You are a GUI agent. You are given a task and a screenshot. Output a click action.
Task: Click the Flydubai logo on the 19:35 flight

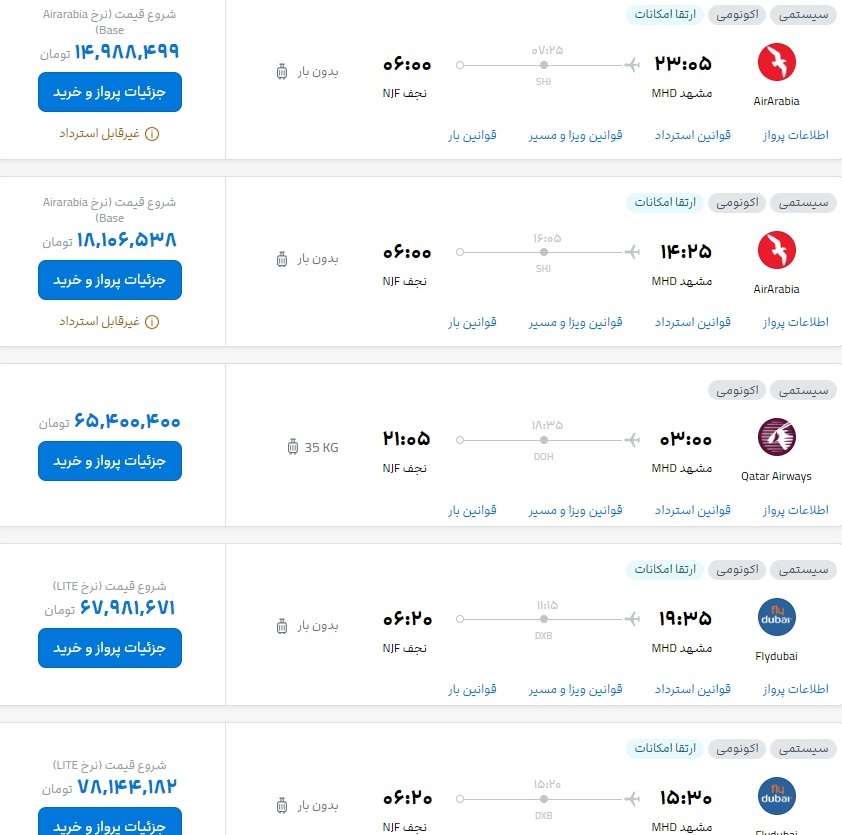pyautogui.click(x=776, y=617)
